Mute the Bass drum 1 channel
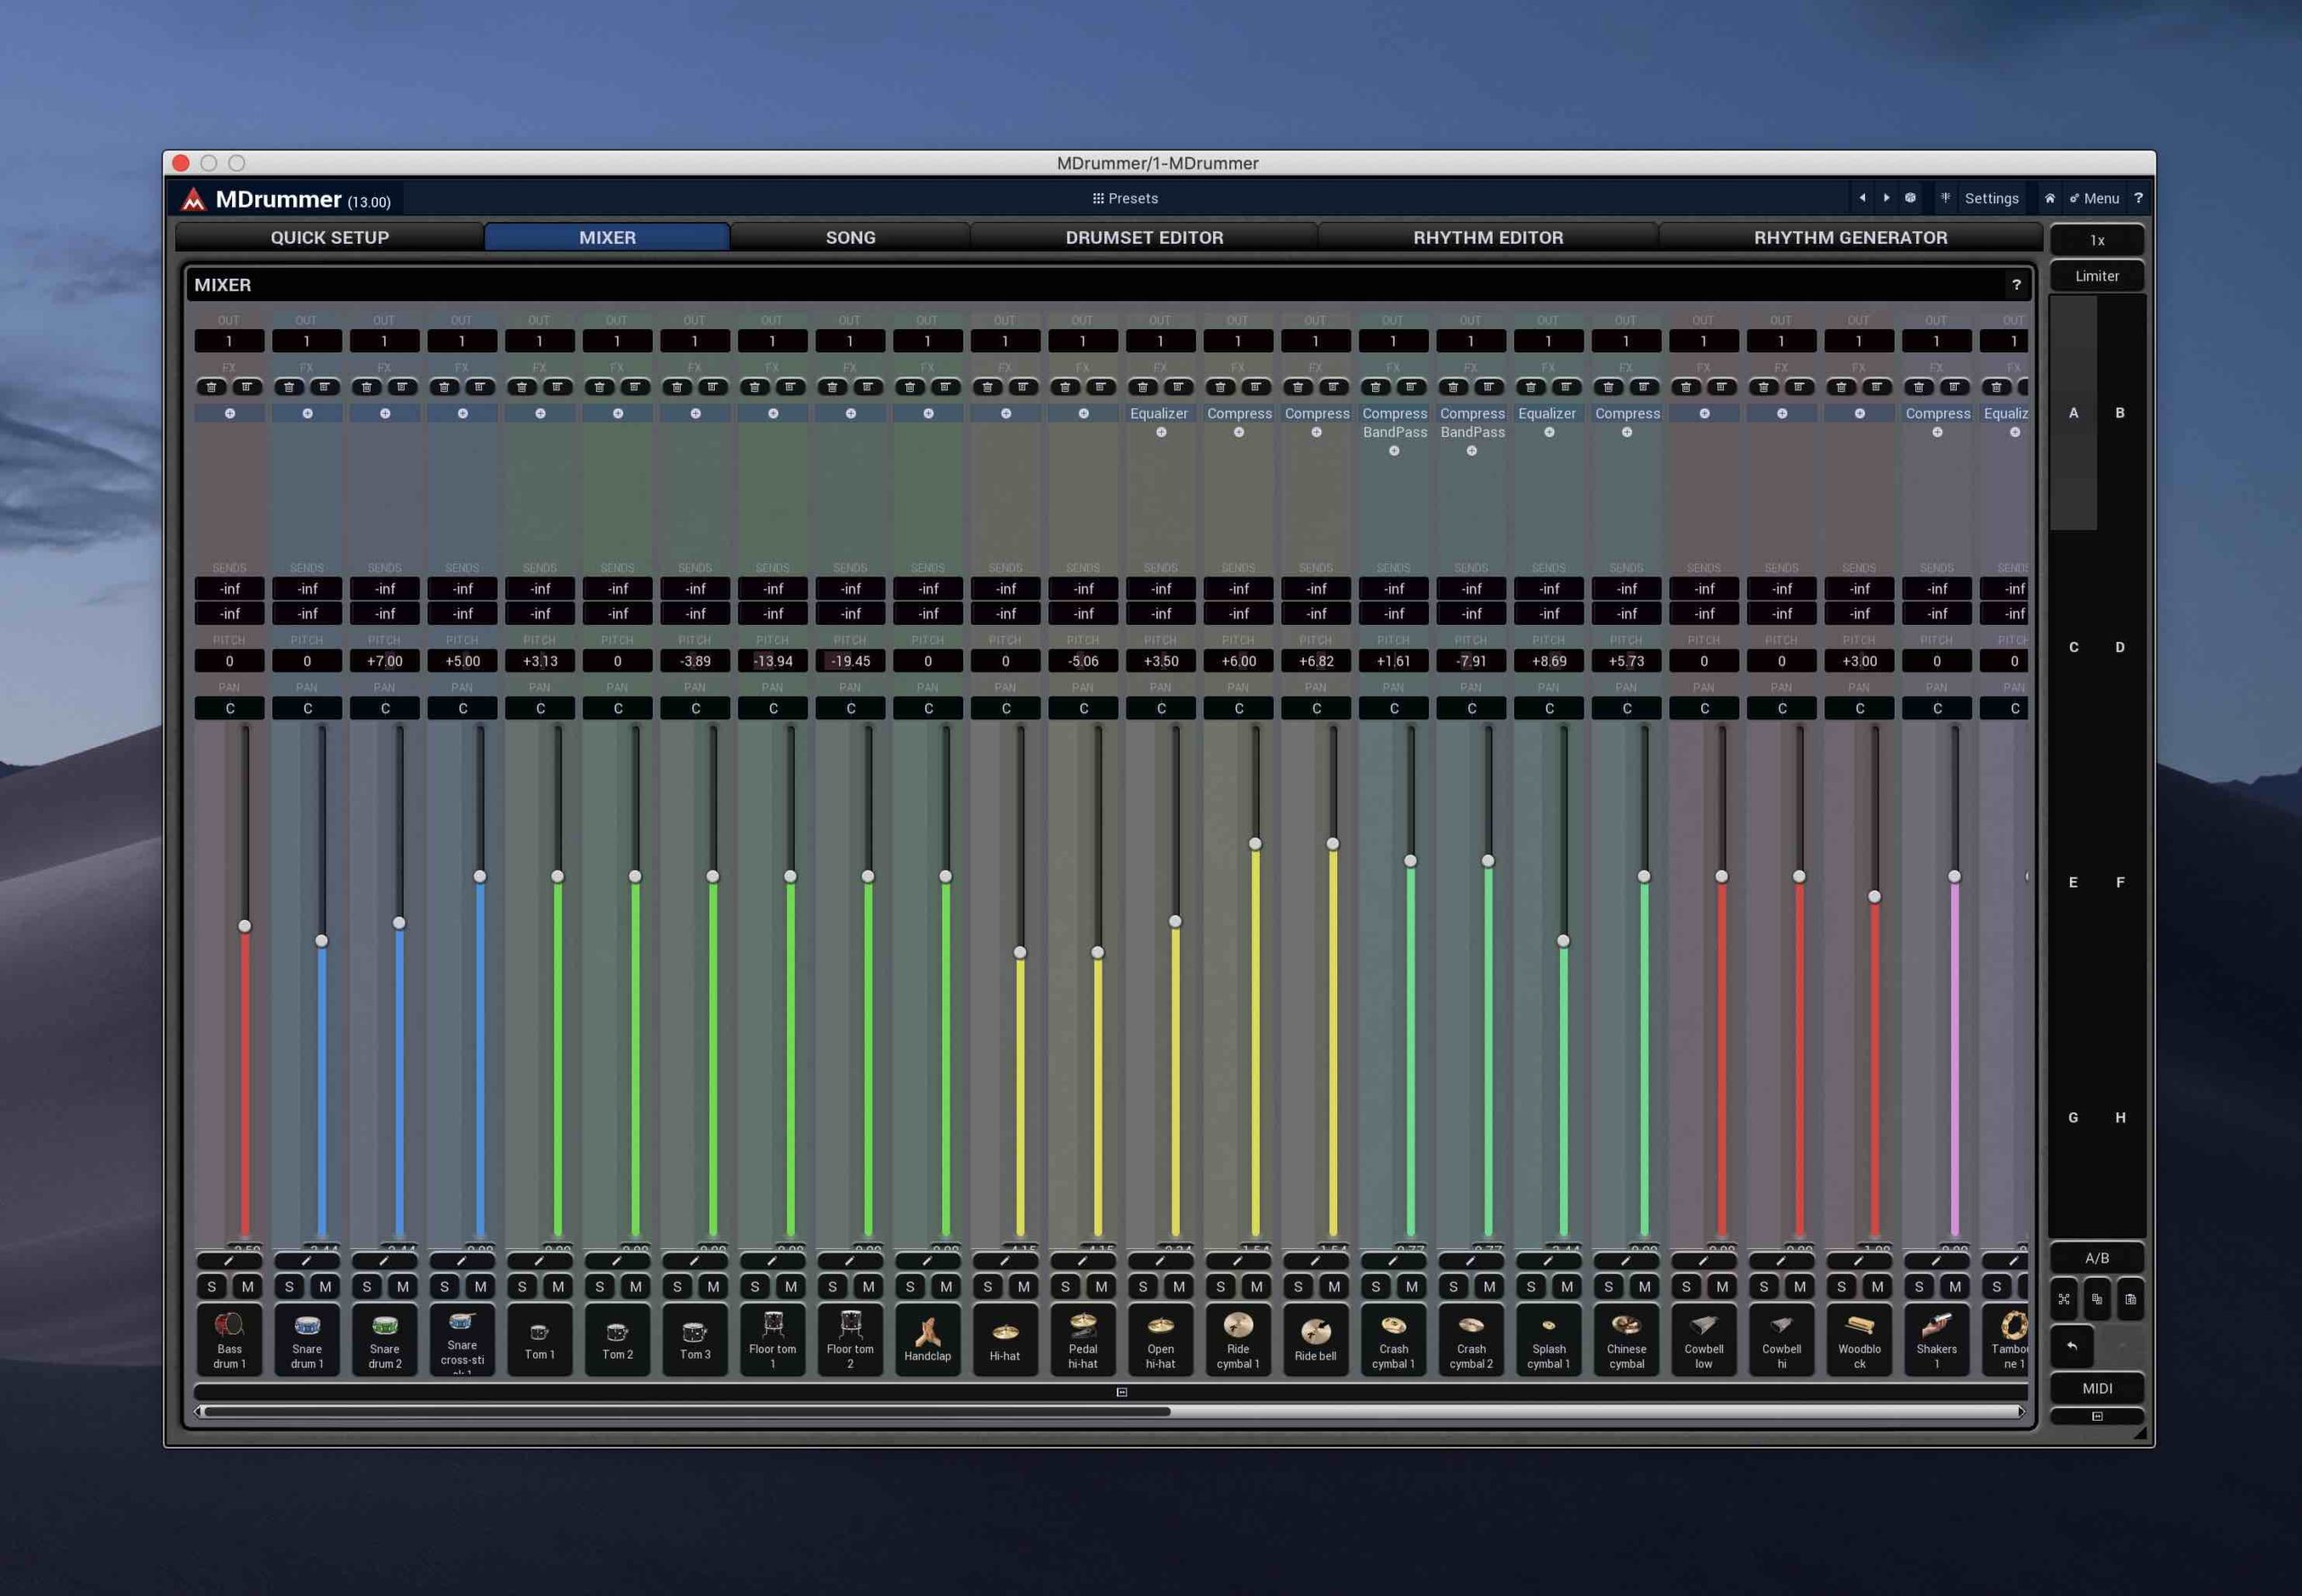Image resolution: width=2302 pixels, height=1596 pixels. pyautogui.click(x=247, y=1286)
